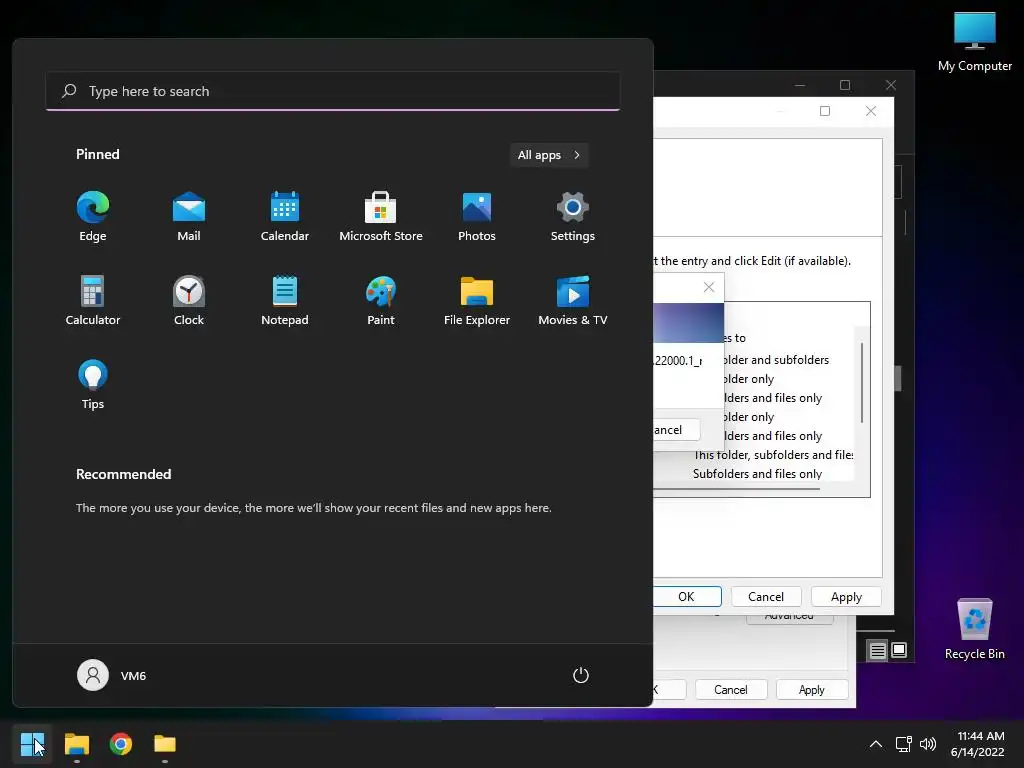This screenshot has width=1024, height=768.
Task: Open Microsoft Store from pinned apps
Action: tap(381, 216)
